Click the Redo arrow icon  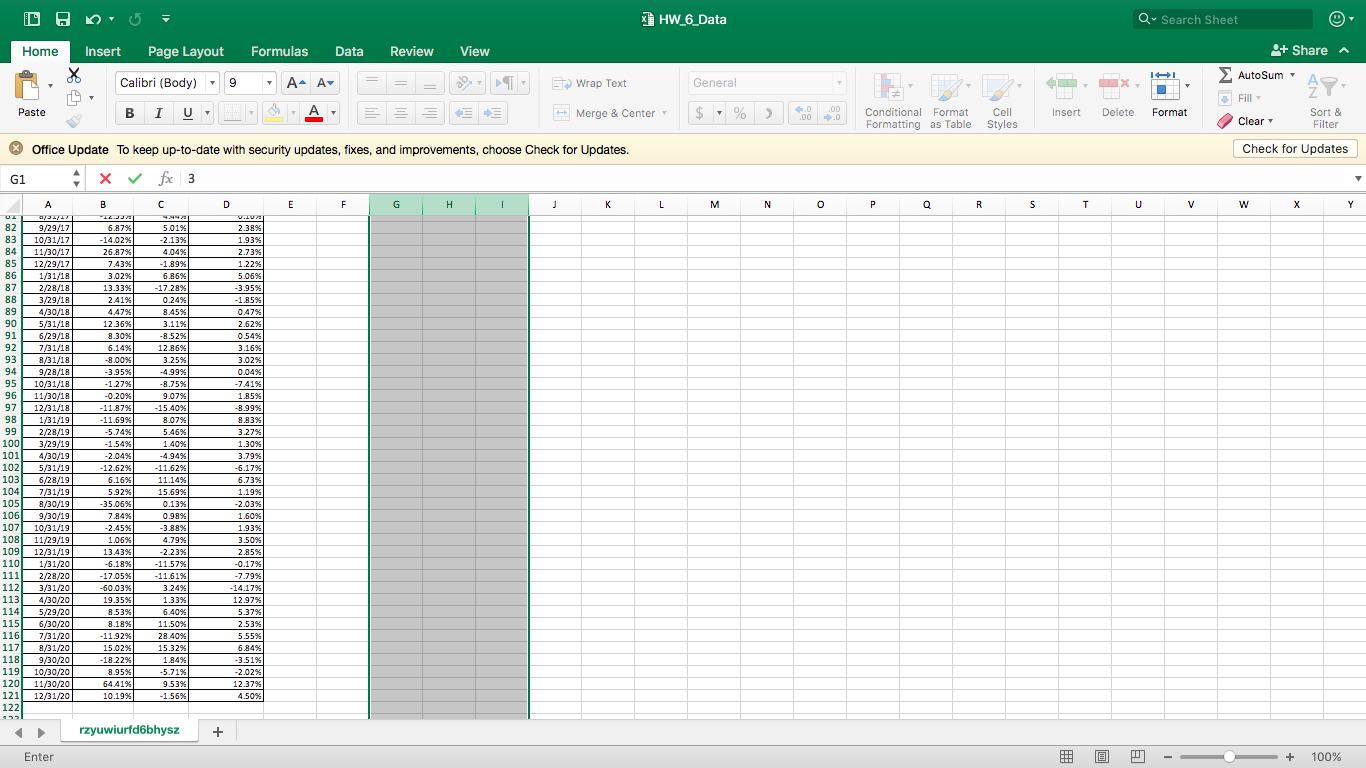(135, 19)
